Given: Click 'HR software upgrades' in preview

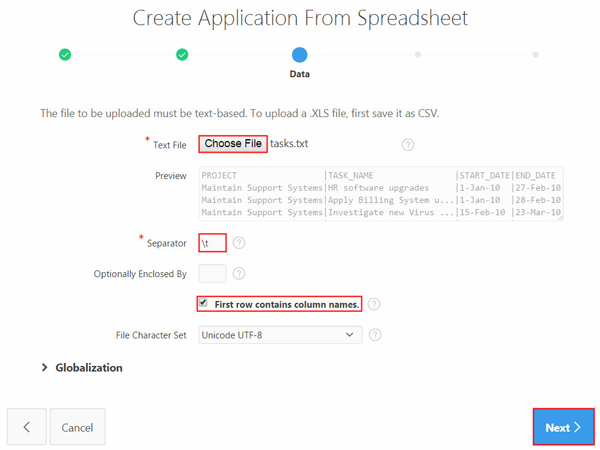Looking at the screenshot, I should [378, 188].
